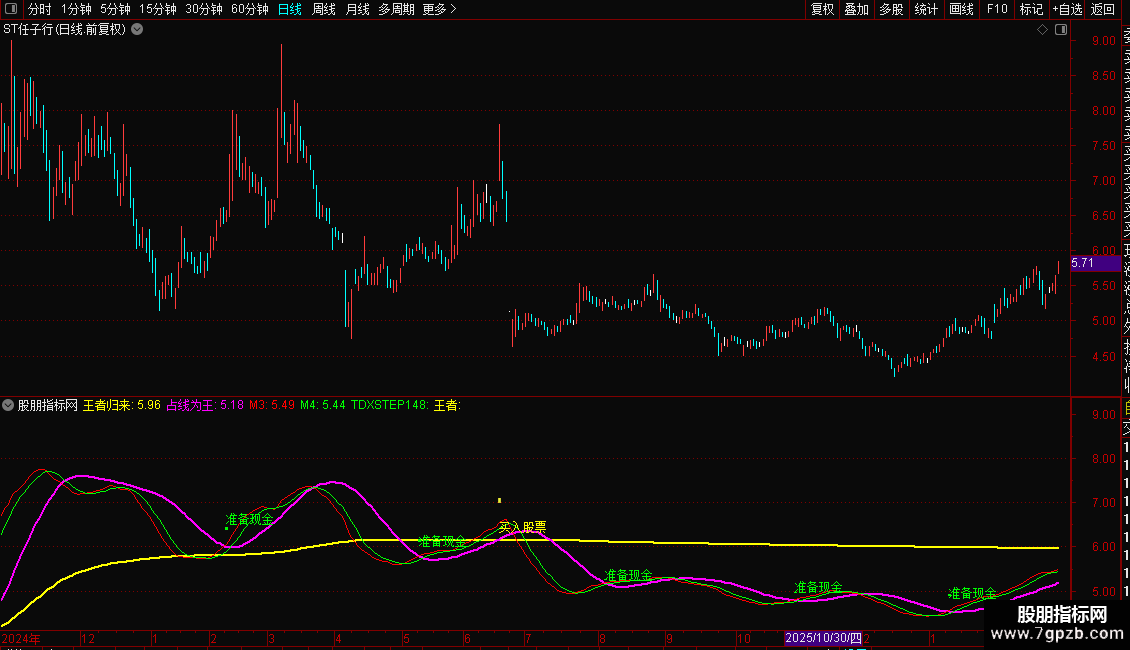Open F10 company information
The width and height of the screenshot is (1130, 650).
point(997,9)
